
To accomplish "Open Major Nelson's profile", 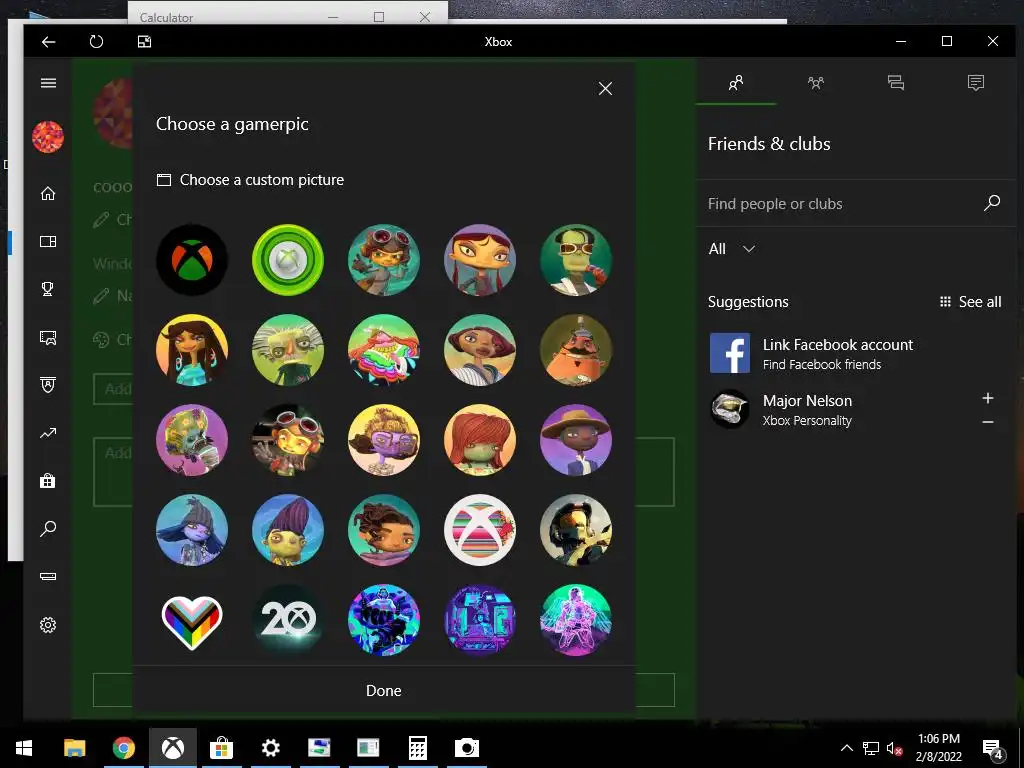I will pos(807,409).
